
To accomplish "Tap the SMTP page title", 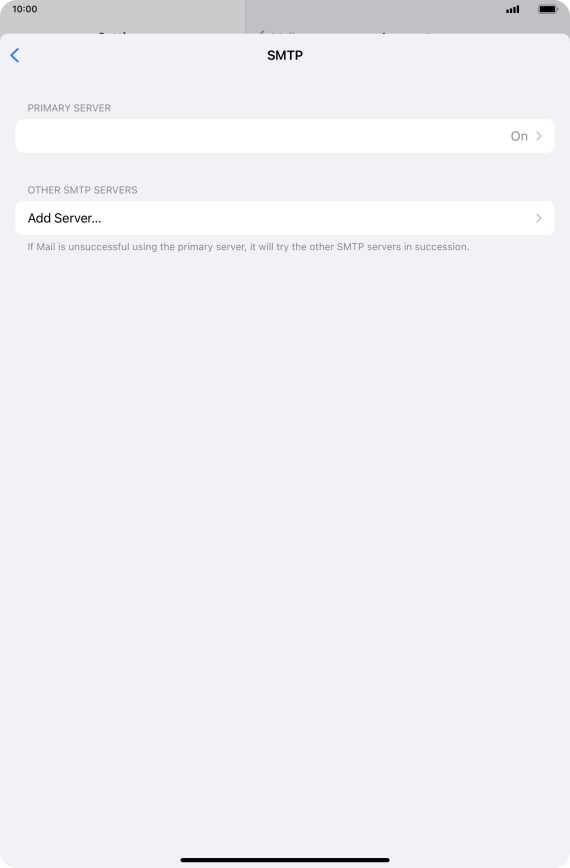I will (x=284, y=55).
